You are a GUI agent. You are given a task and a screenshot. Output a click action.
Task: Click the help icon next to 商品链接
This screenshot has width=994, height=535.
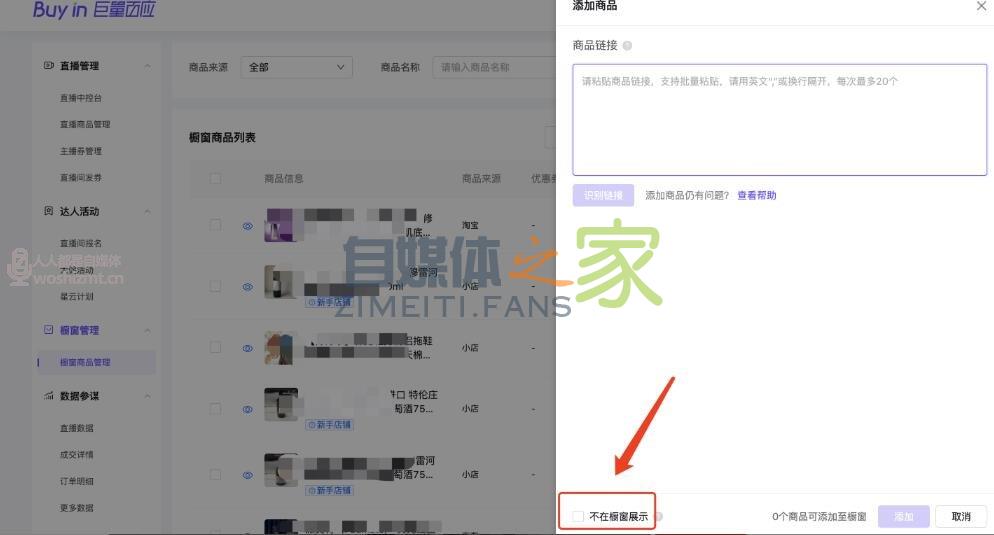pyautogui.click(x=627, y=46)
